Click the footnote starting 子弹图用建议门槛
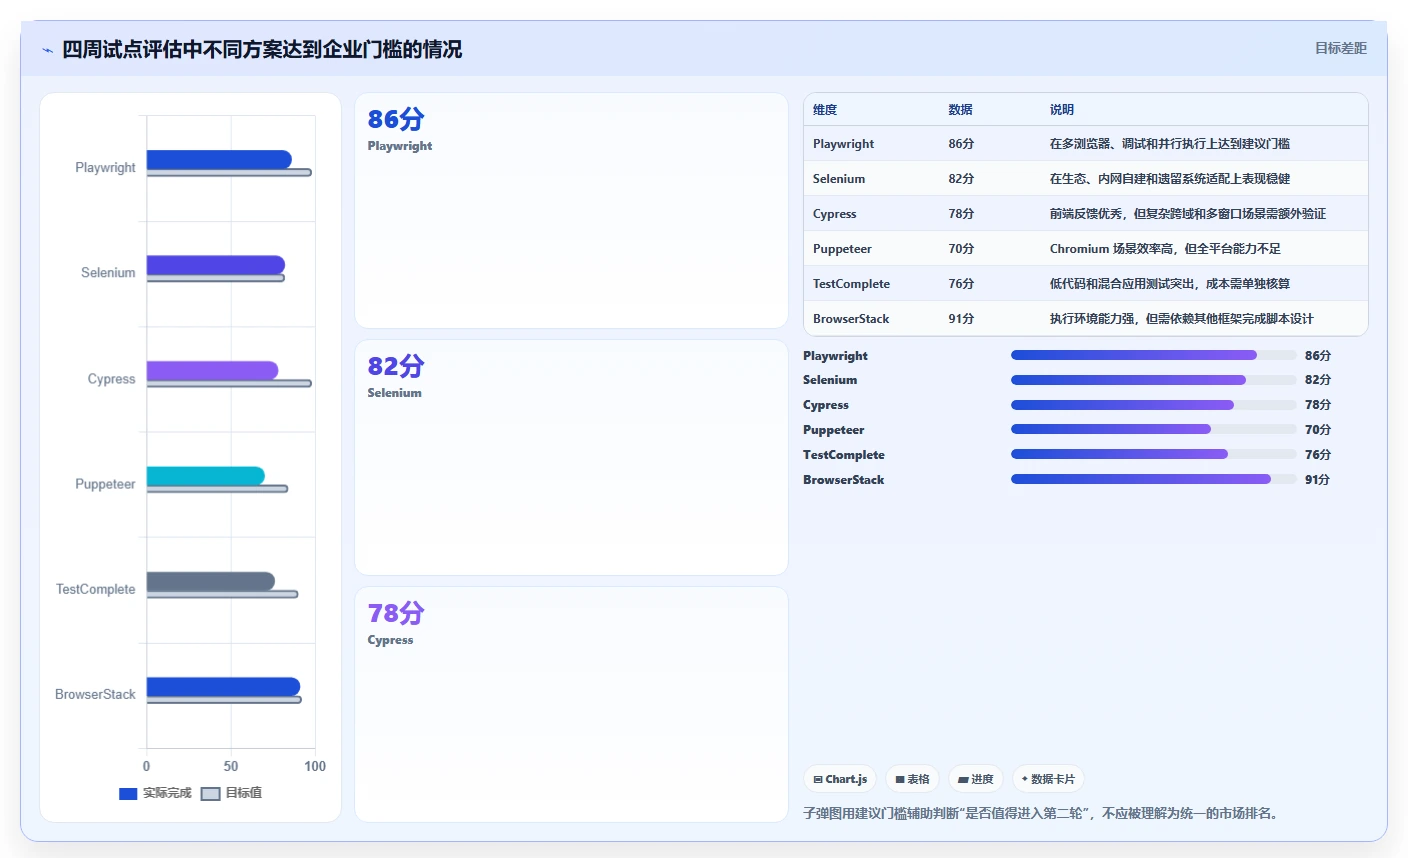 click(x=1040, y=814)
